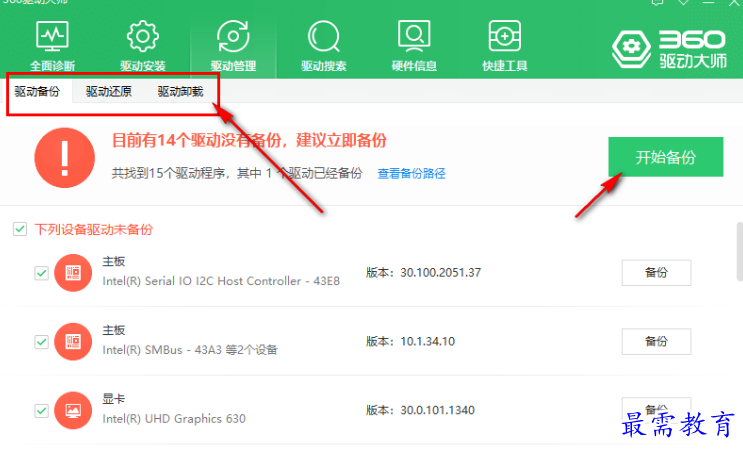Click the vertical scrollbar thumb
Screen dimensions: 743x456
tap(740, 251)
